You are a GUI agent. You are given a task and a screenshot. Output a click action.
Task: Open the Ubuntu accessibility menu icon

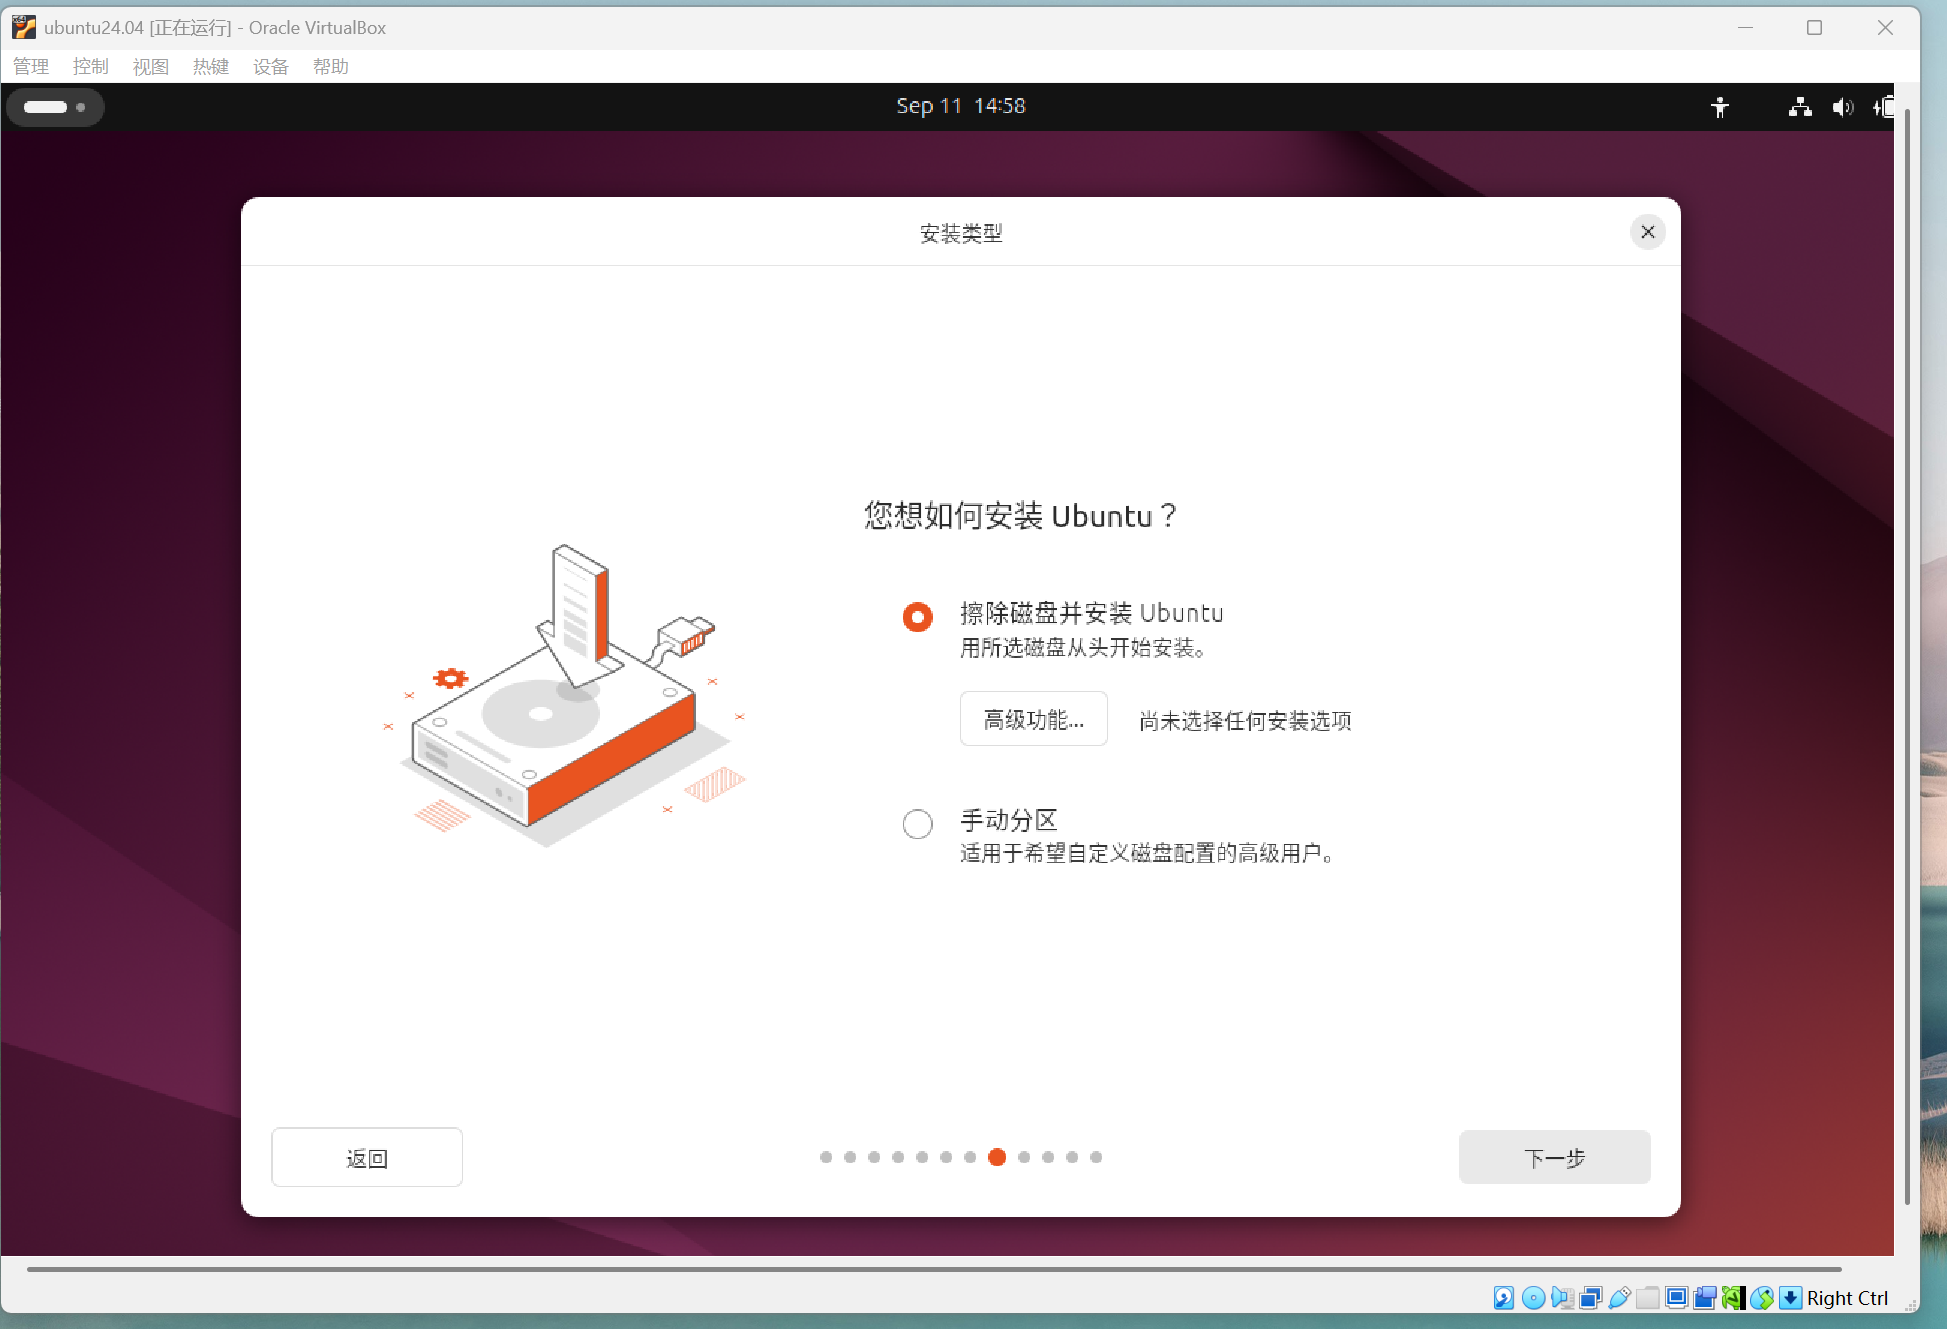1720,107
